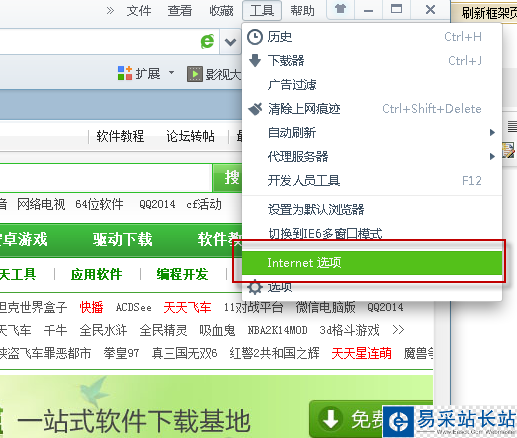Image resolution: width=517 pixels, height=438 pixels.
Task: Open the 3d格斗游戏 link
Action: pos(349,330)
